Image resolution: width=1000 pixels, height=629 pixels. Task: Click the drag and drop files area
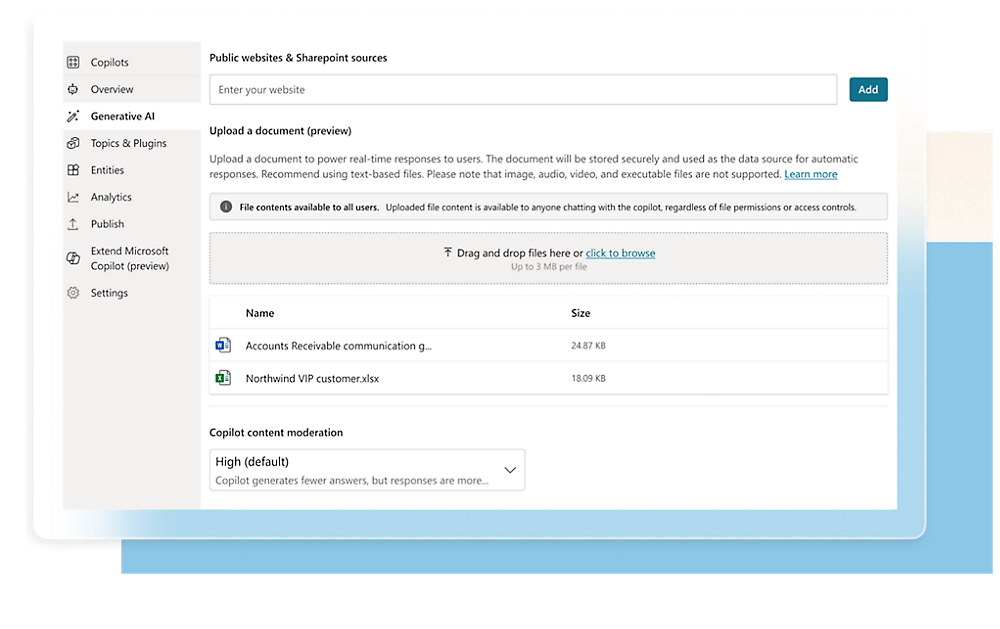pyautogui.click(x=548, y=258)
